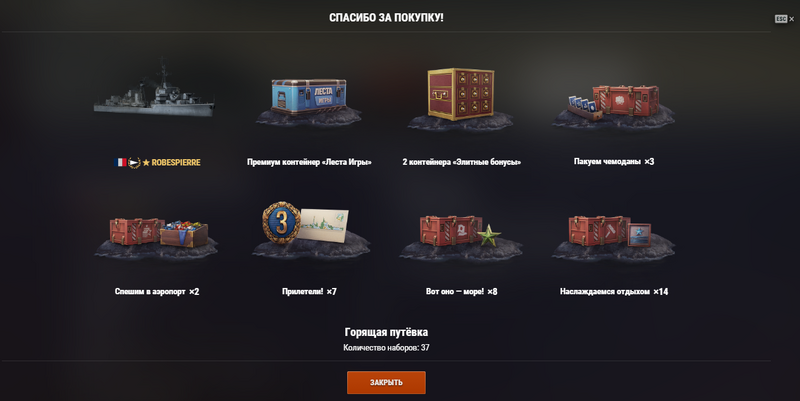Screen dimensions: 800x401
Task: Click the Горящая путёвка bundle title
Action: (386, 332)
